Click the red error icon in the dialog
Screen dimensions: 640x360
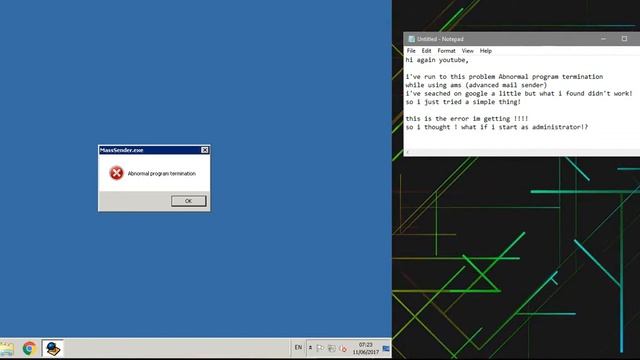coord(116,173)
